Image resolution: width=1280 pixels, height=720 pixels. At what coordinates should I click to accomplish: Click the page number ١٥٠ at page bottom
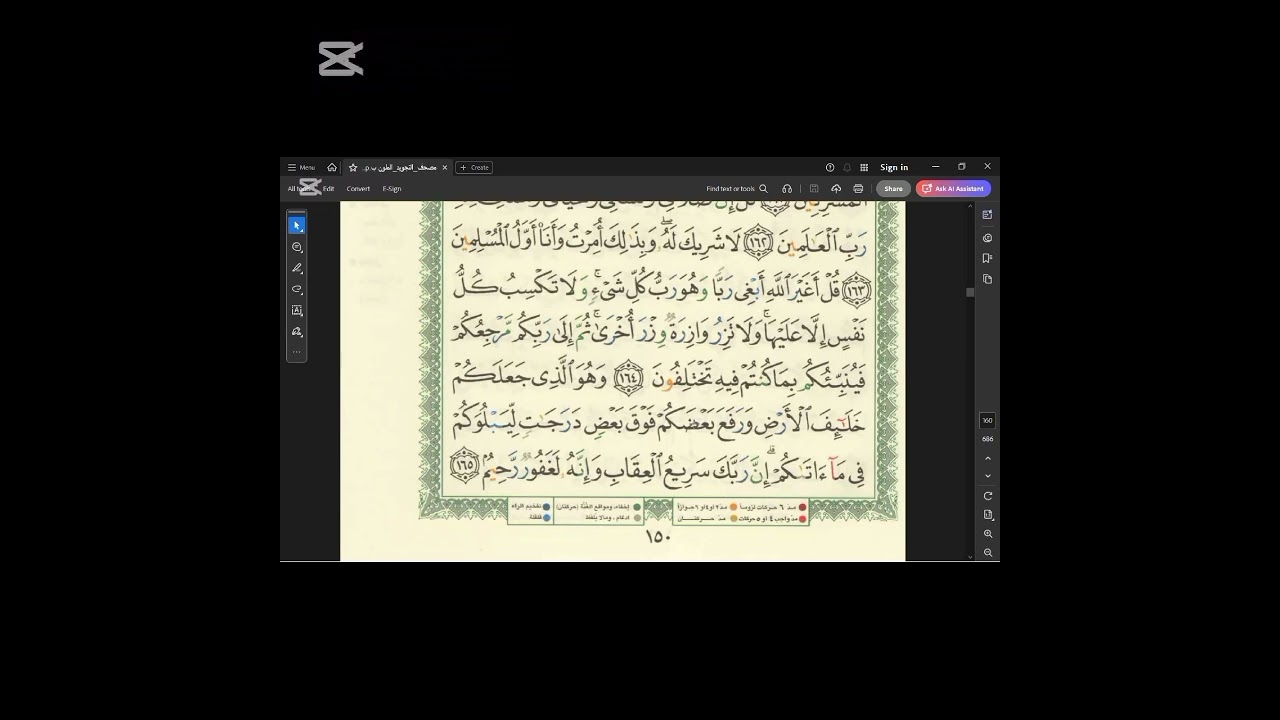(656, 537)
